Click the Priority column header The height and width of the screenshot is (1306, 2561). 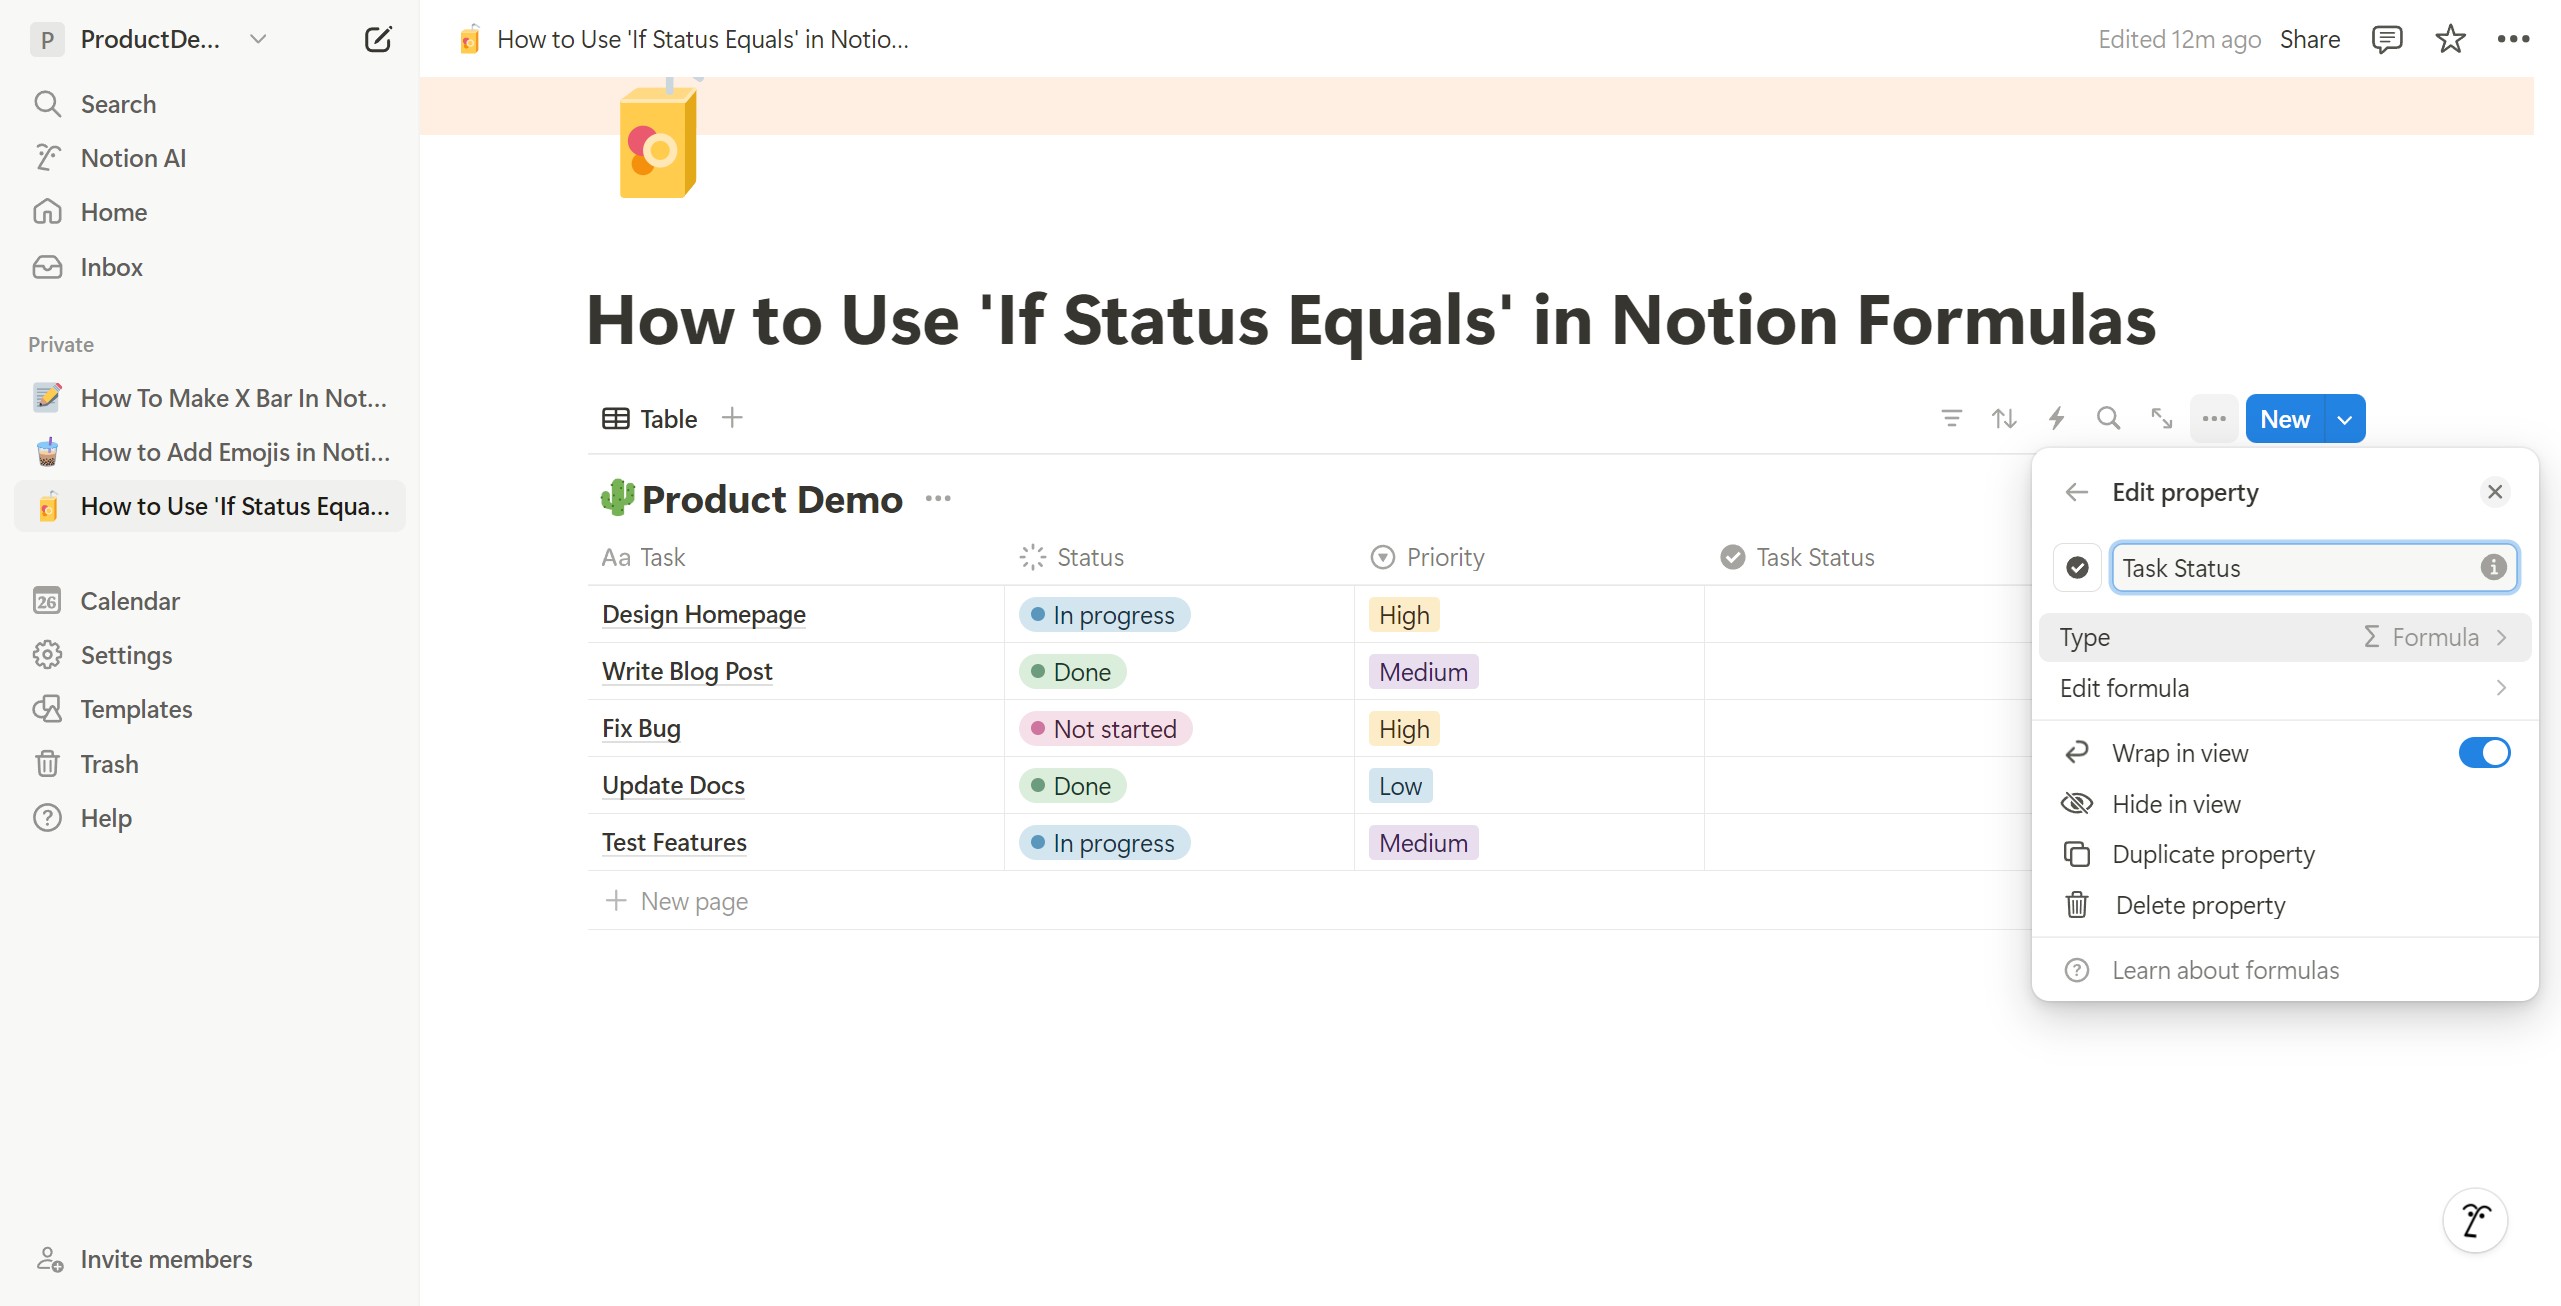coord(1529,557)
